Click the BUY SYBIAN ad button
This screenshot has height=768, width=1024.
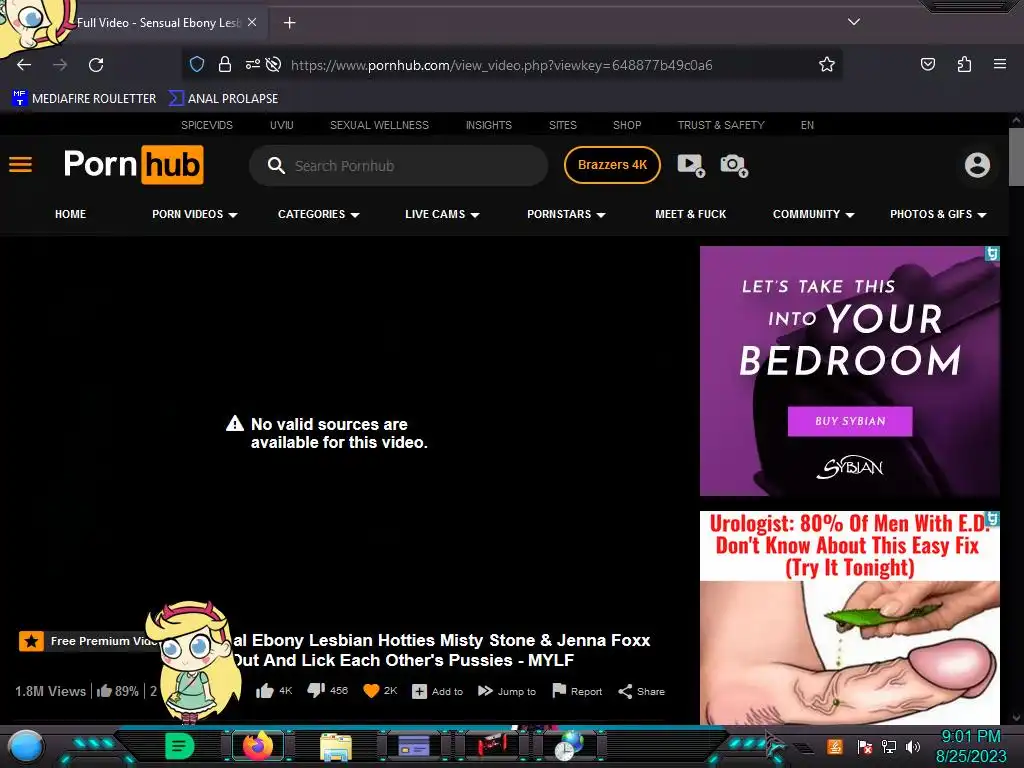click(x=850, y=421)
